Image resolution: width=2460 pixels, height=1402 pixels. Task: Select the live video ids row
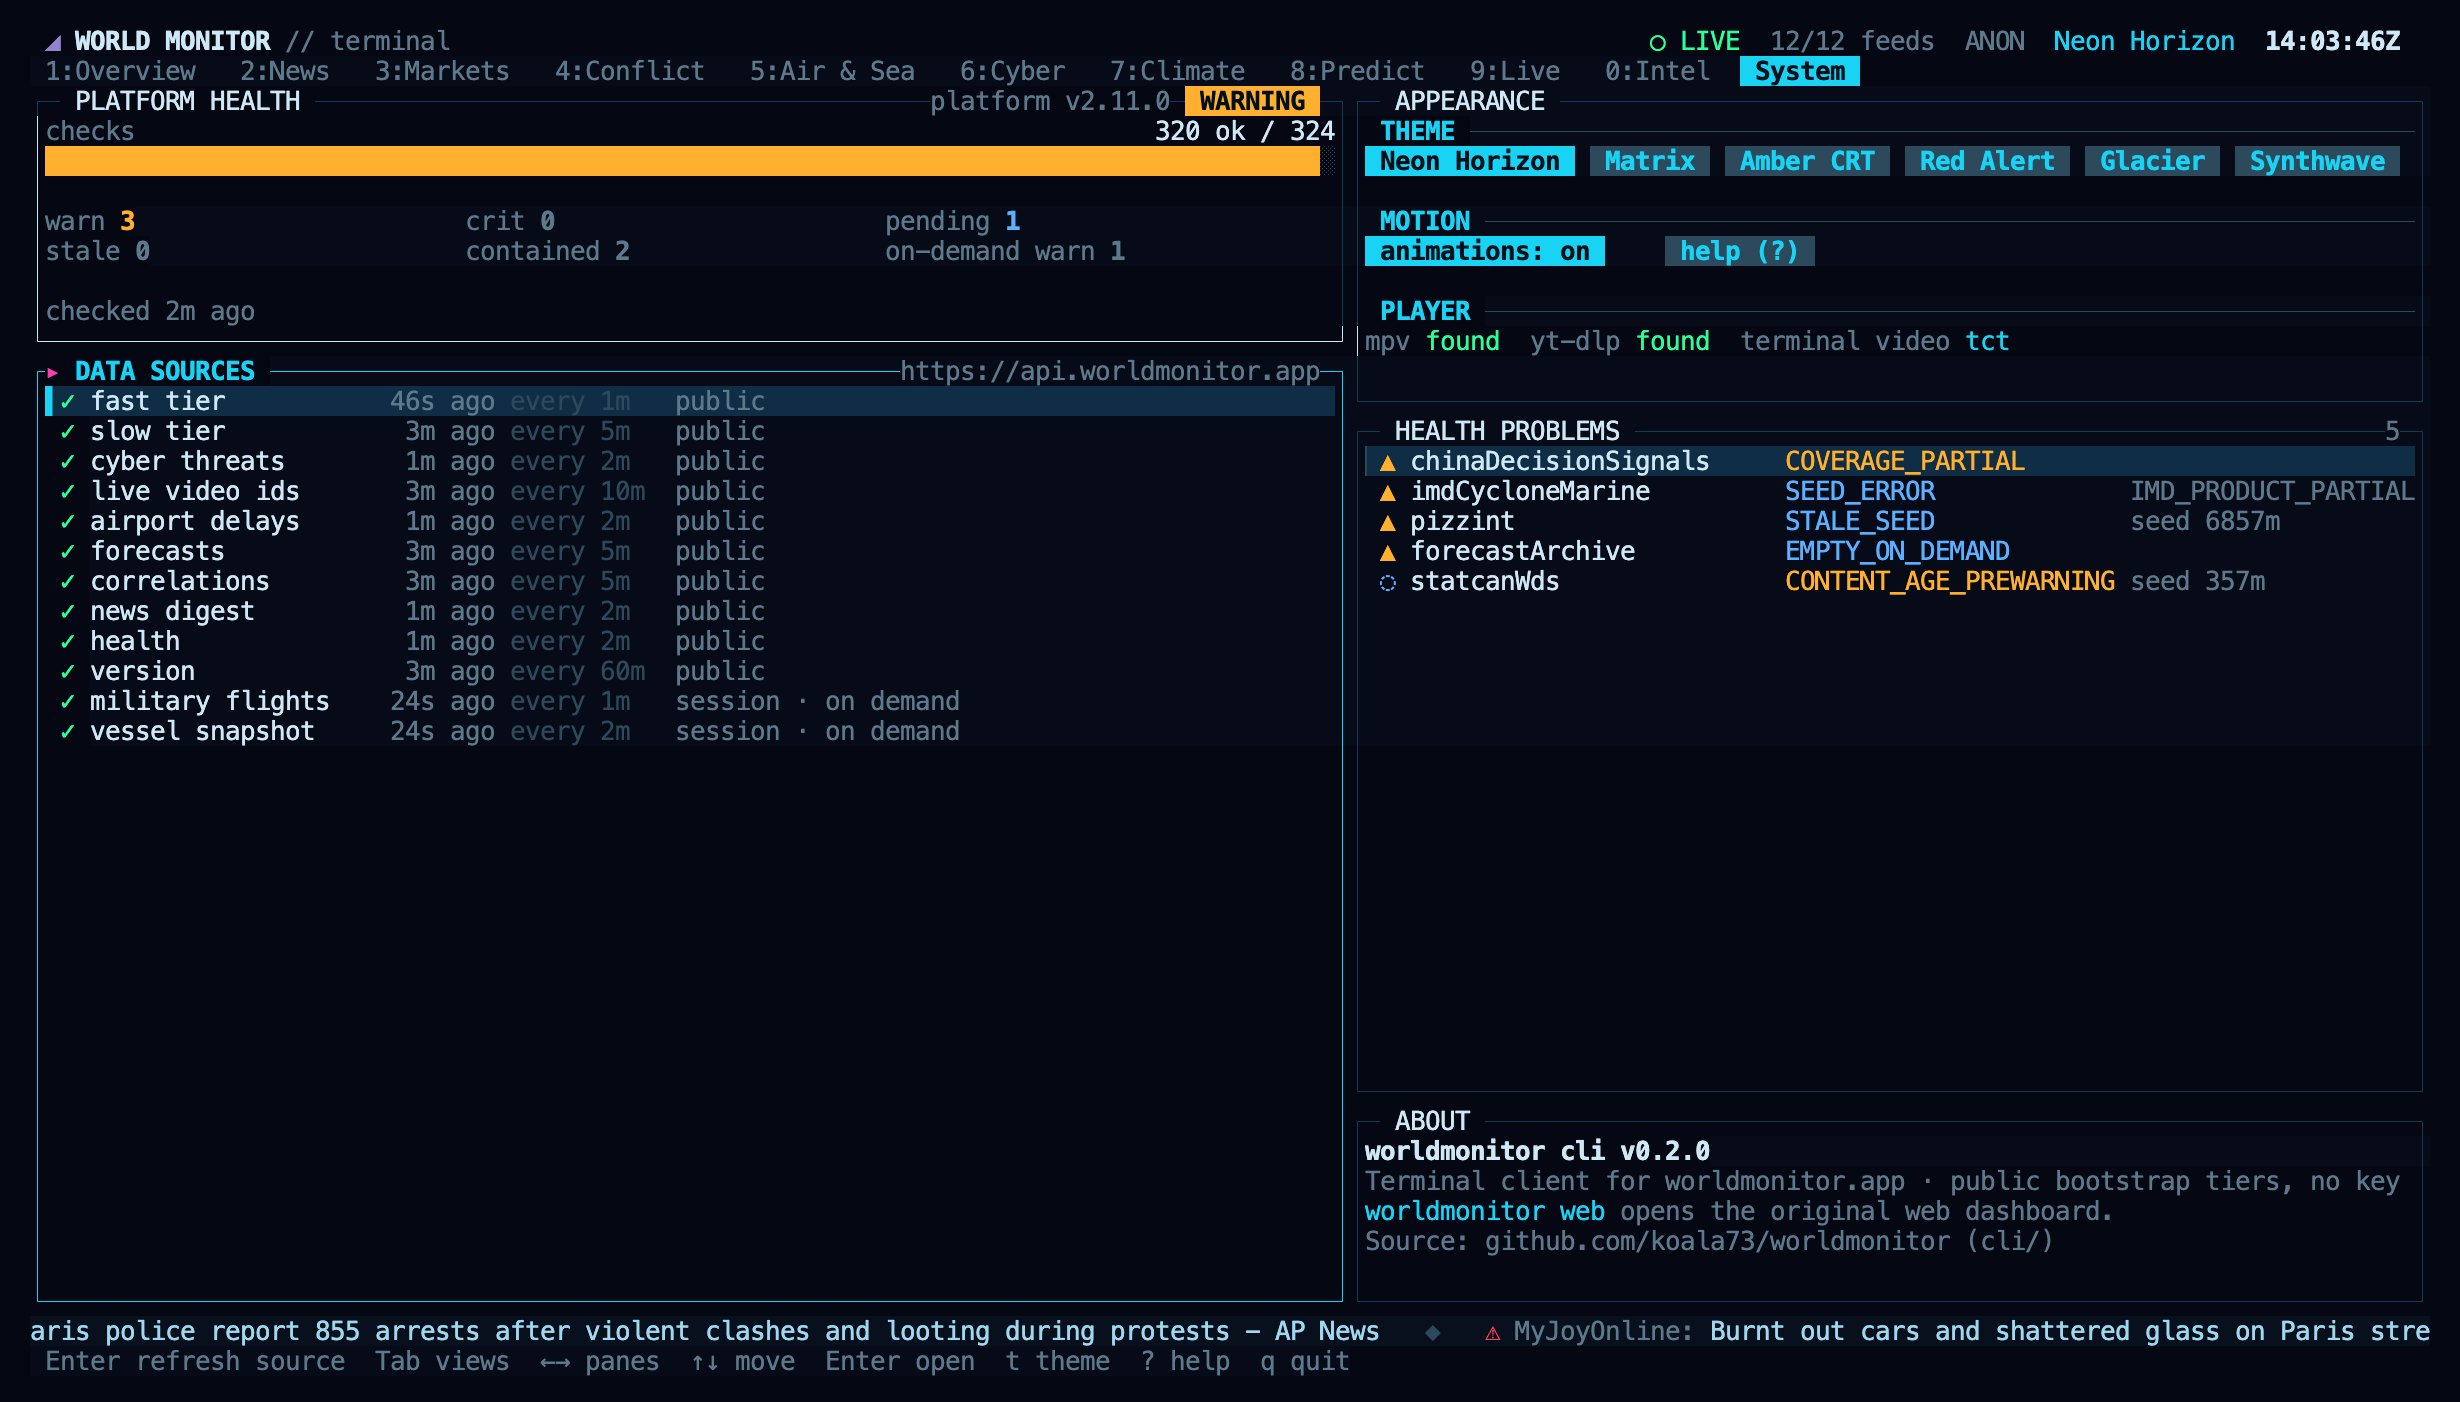coord(690,491)
